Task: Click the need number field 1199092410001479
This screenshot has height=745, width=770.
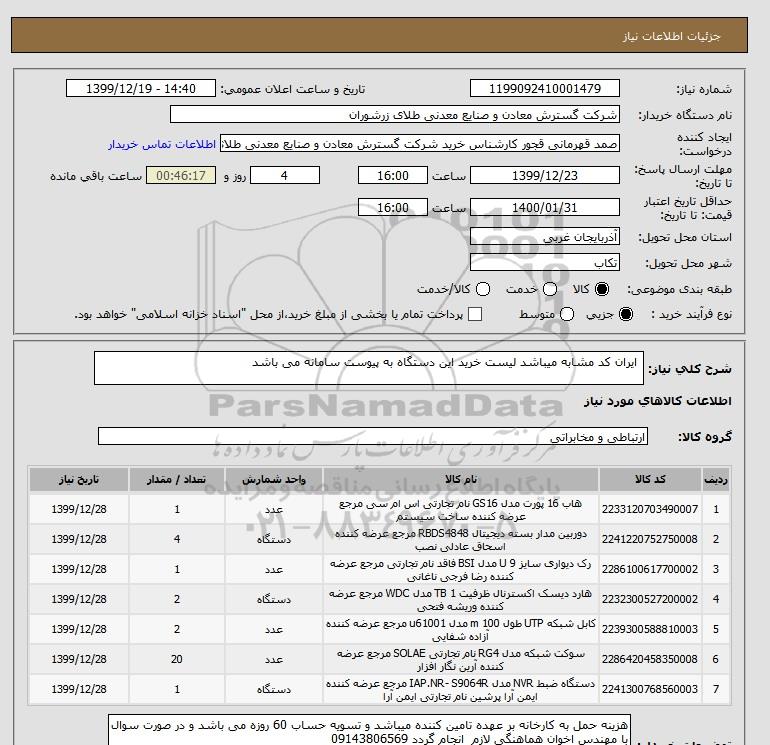Action: pos(545,88)
